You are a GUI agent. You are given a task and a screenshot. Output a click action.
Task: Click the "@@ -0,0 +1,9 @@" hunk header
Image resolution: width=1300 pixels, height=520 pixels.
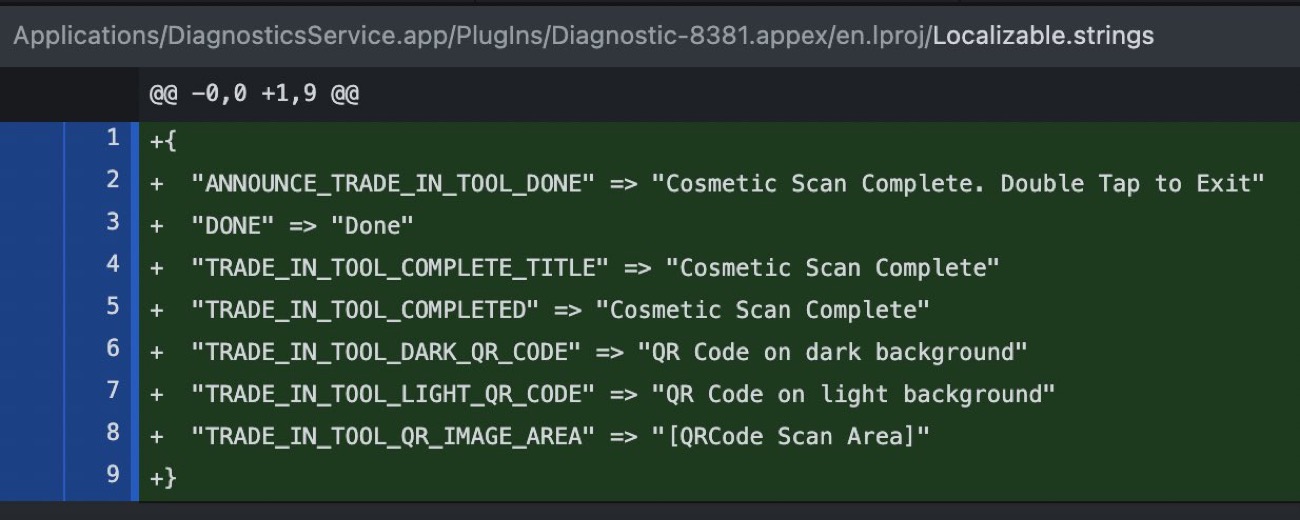pos(254,96)
